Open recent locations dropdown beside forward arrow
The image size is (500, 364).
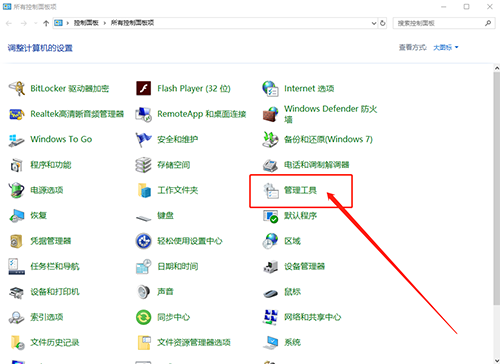(x=35, y=23)
